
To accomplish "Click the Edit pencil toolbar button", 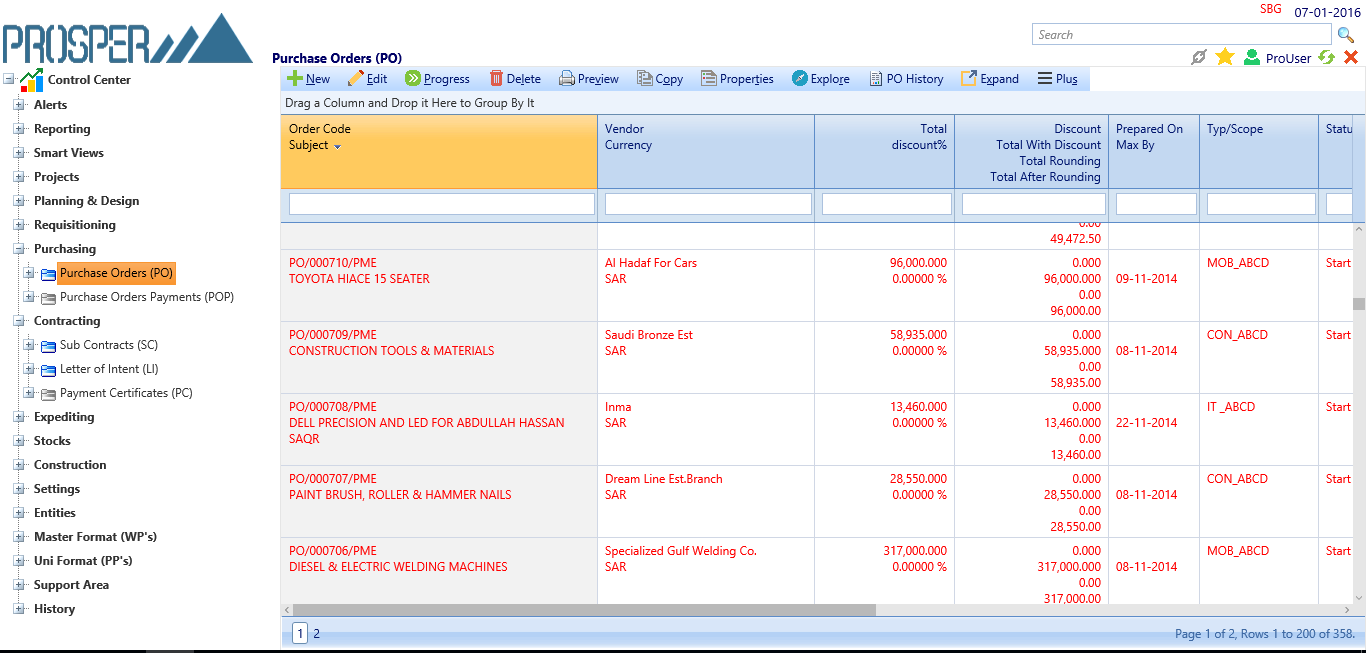I will click(x=367, y=79).
